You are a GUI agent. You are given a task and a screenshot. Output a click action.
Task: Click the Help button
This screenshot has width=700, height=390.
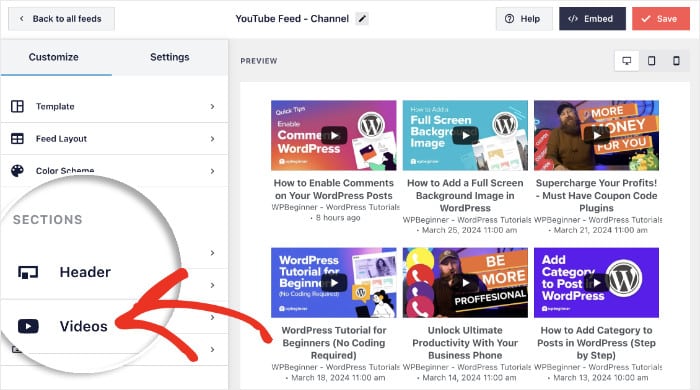524,19
